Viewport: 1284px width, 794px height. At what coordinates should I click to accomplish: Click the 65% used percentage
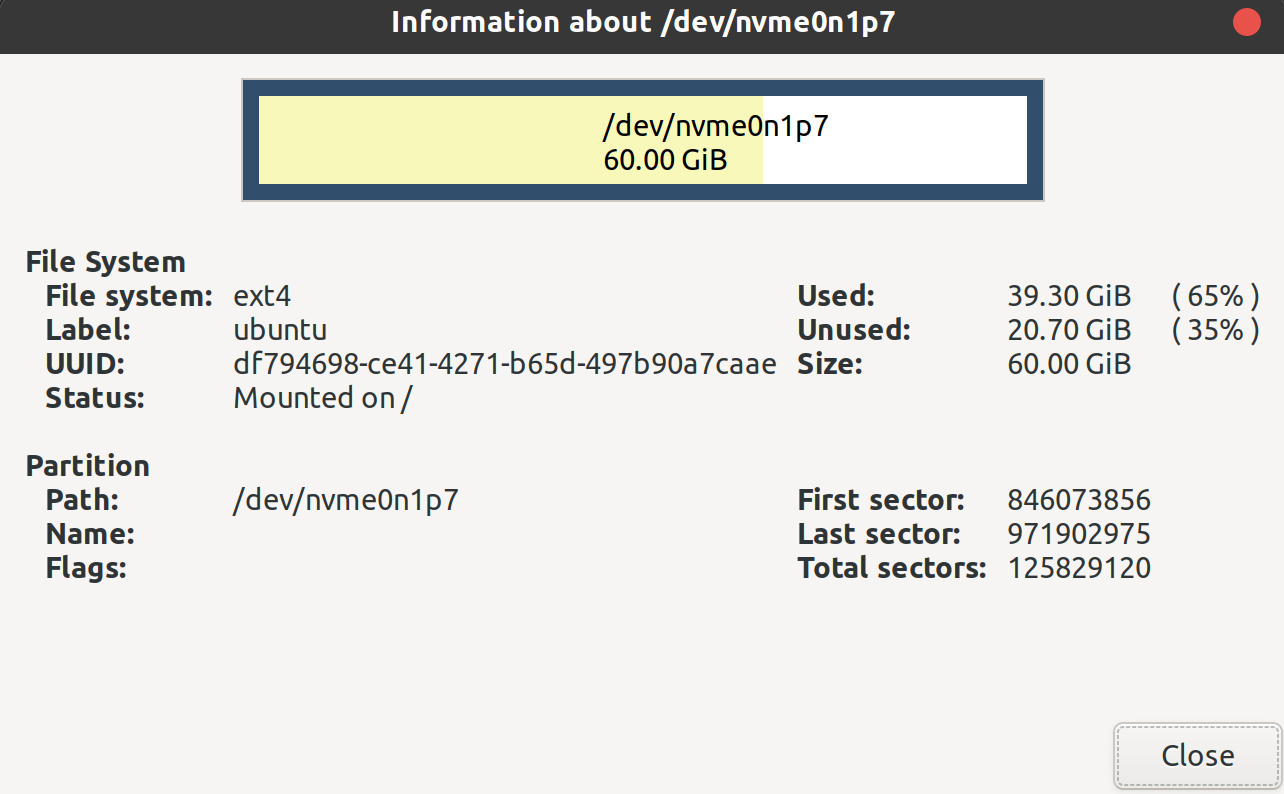pos(1215,296)
